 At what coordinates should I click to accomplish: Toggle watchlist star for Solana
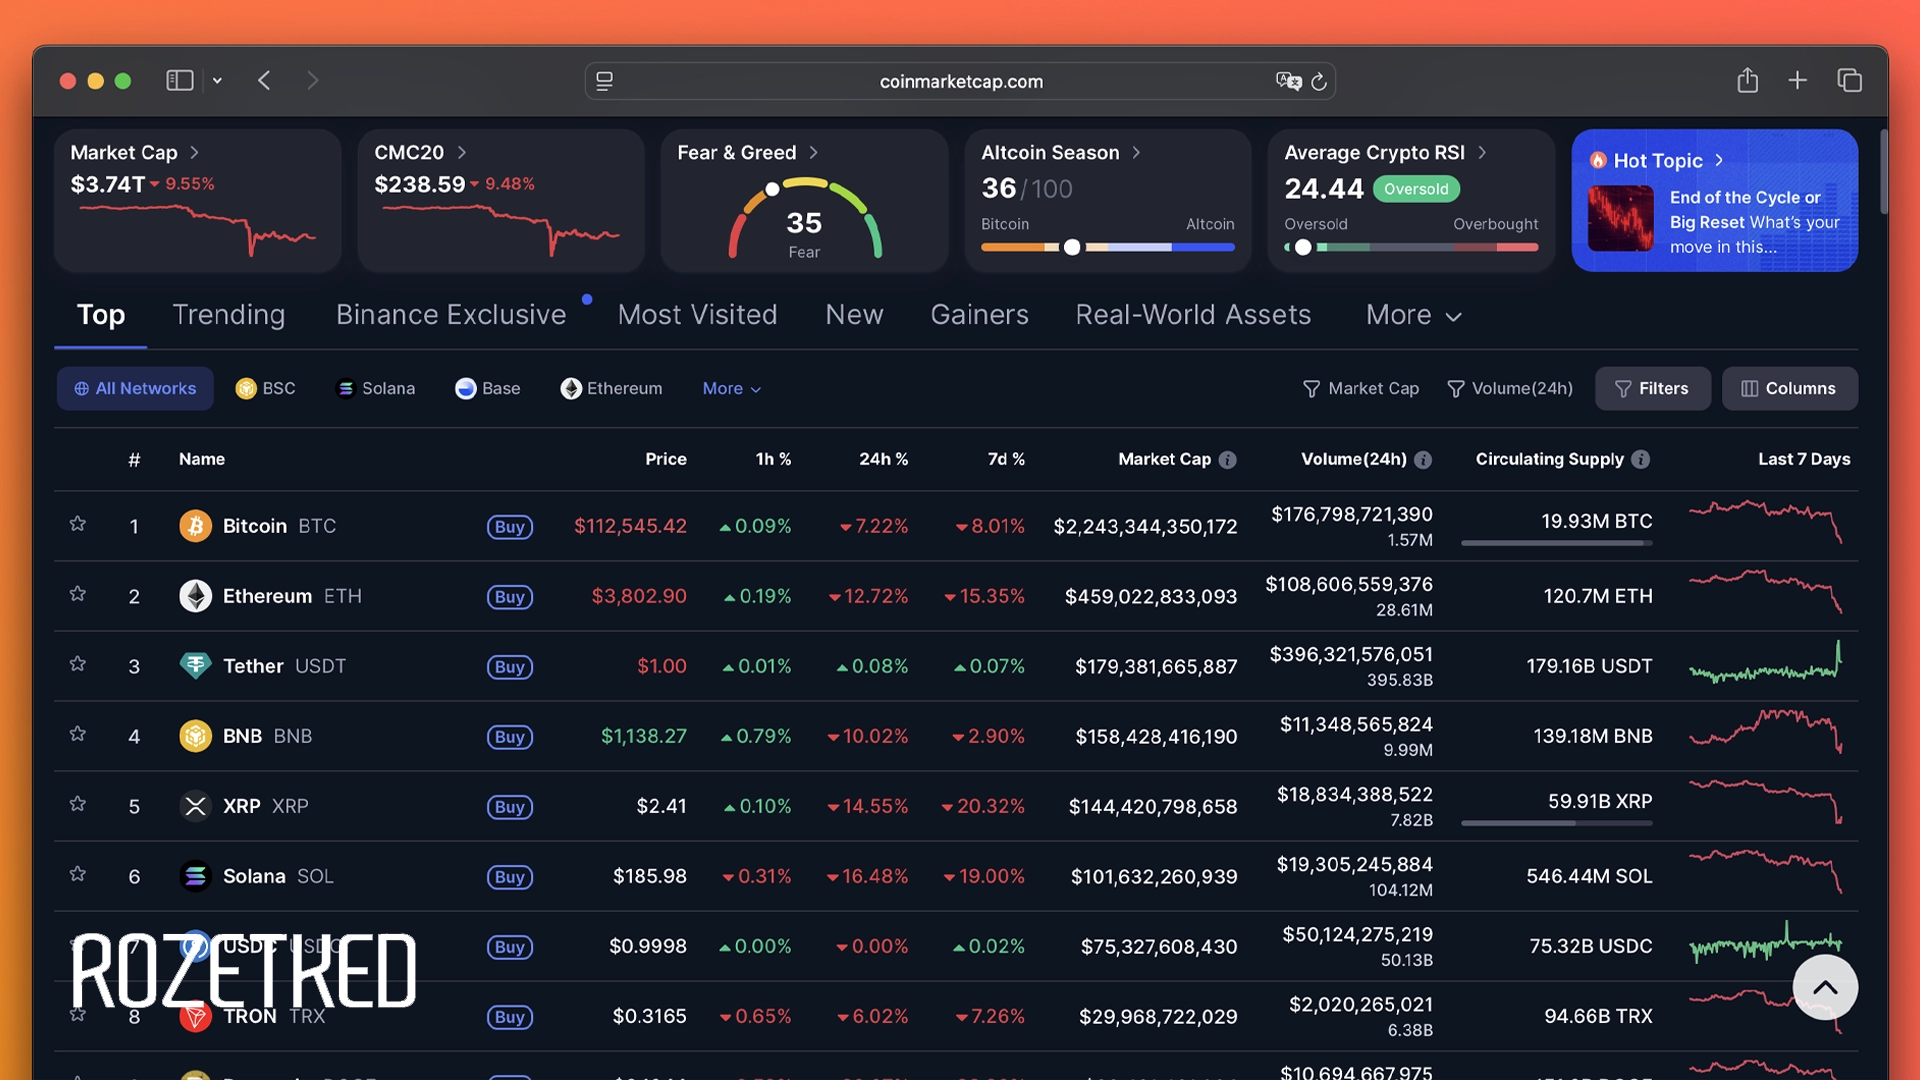click(x=78, y=874)
